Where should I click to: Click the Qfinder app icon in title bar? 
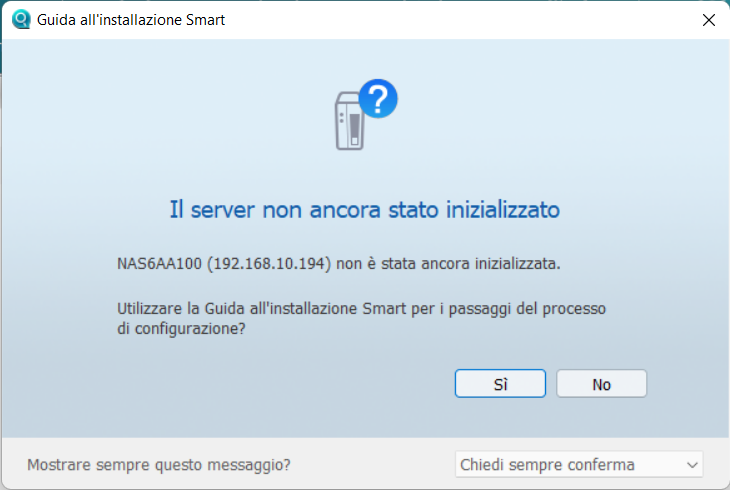21,20
